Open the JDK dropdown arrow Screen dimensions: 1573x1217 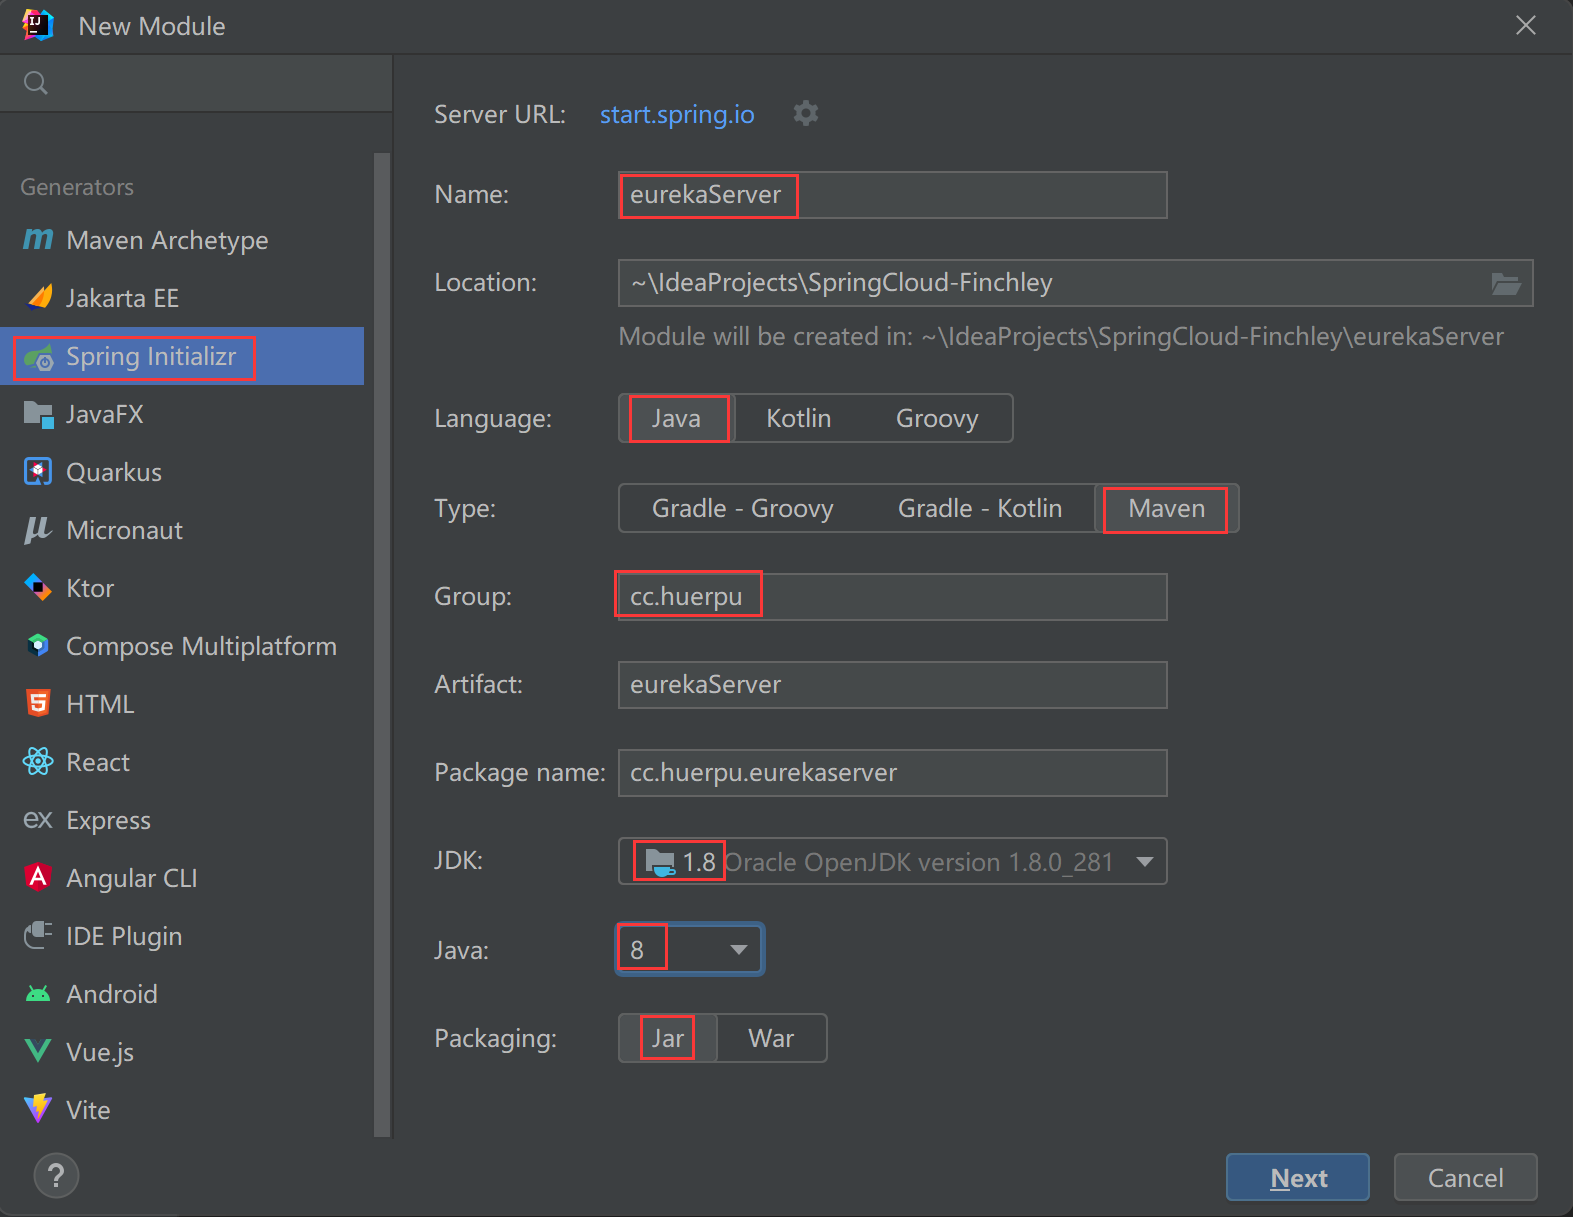1145,861
